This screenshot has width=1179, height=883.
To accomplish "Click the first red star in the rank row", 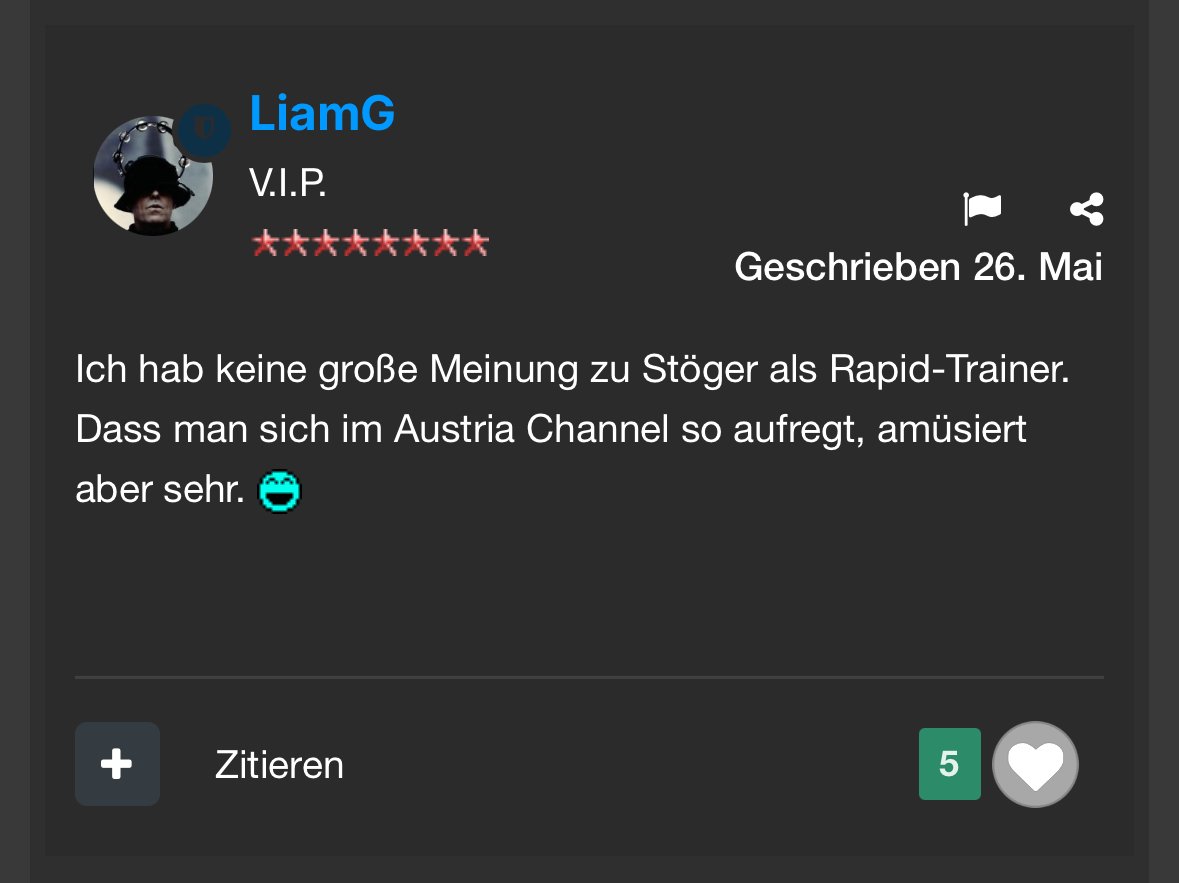I will pyautogui.click(x=265, y=244).
